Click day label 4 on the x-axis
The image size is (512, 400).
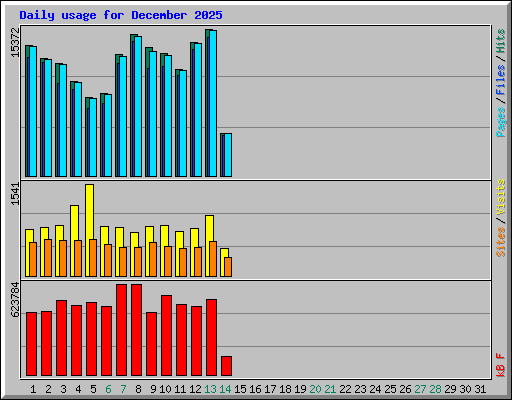(78, 389)
